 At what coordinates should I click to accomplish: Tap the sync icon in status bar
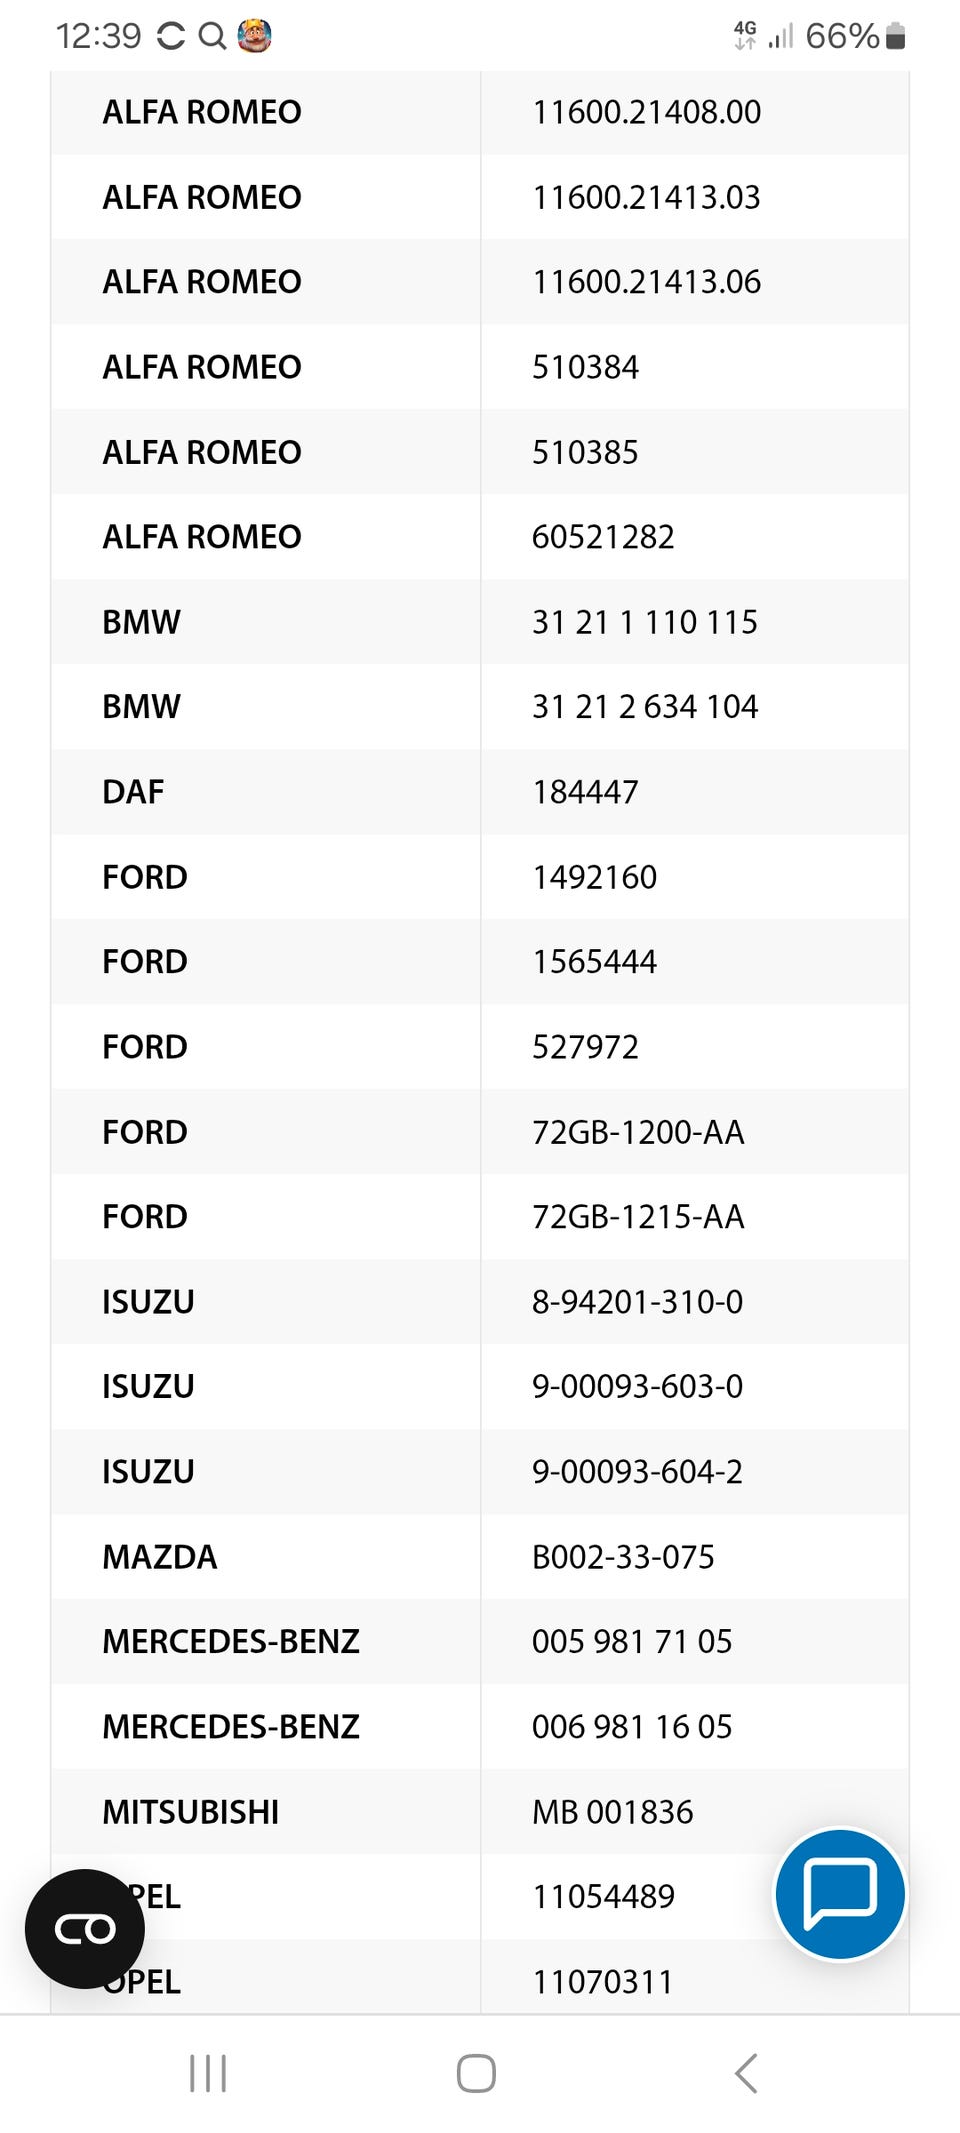point(171,36)
